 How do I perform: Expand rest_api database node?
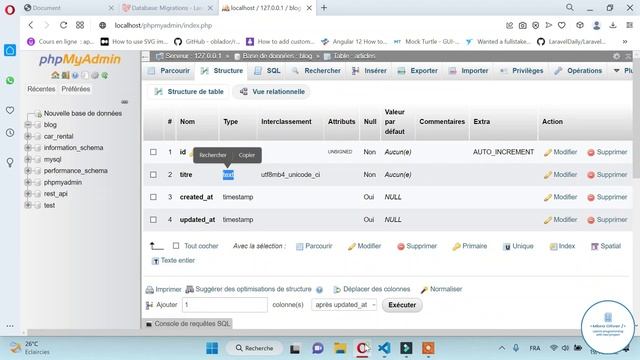(28, 193)
